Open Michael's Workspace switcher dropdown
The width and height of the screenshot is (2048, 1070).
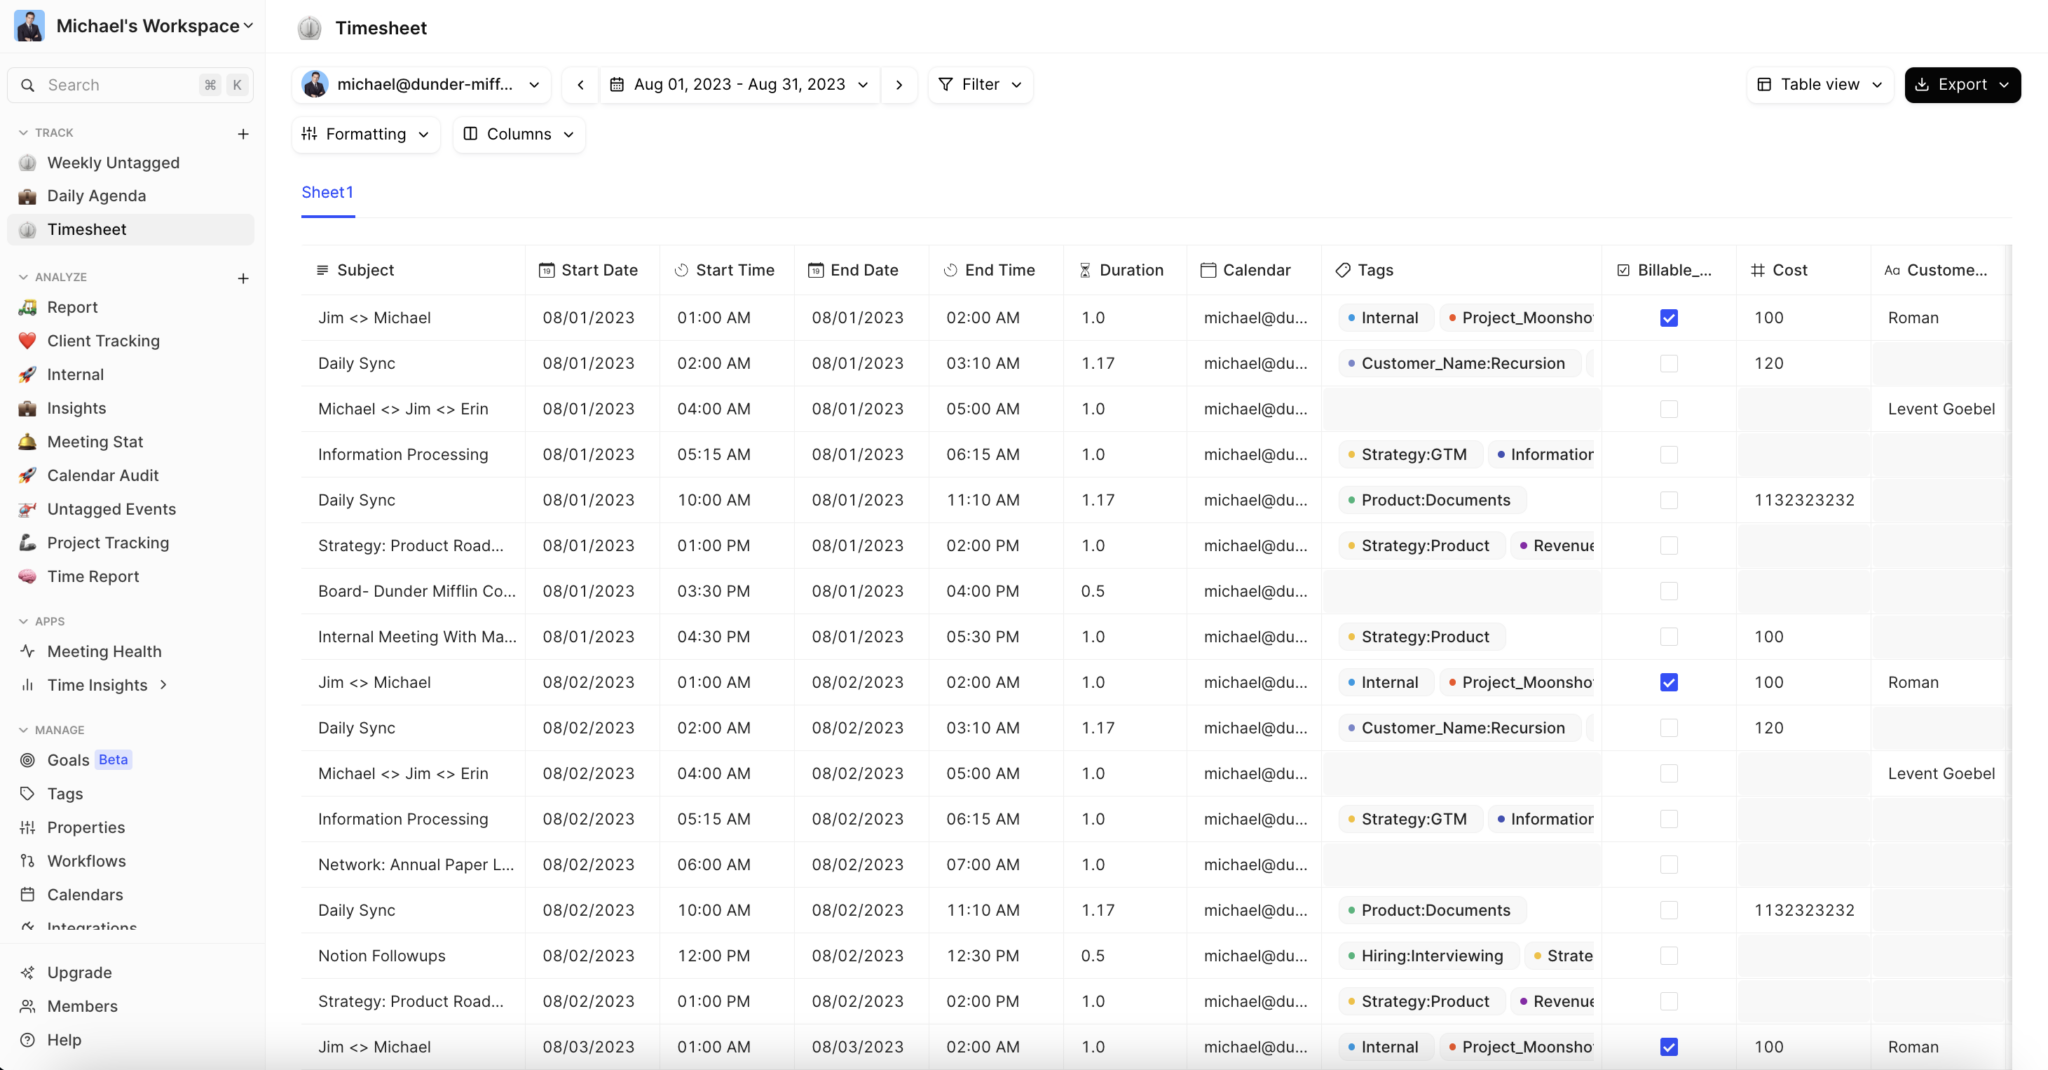pyautogui.click(x=134, y=26)
